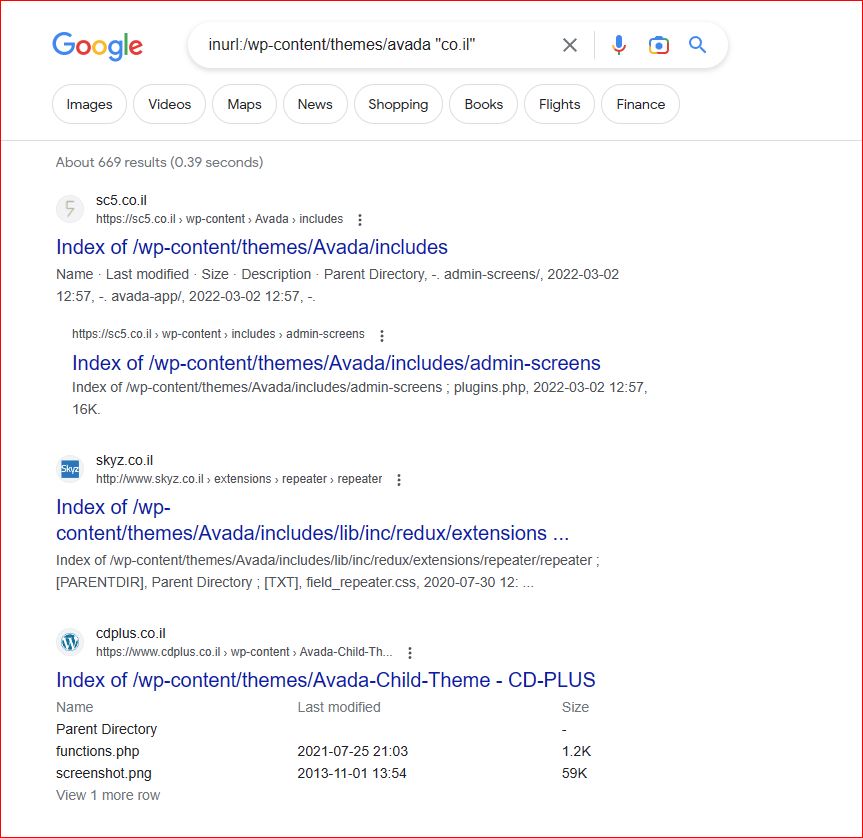
Task: Switch to the Videos tab
Action: (170, 104)
